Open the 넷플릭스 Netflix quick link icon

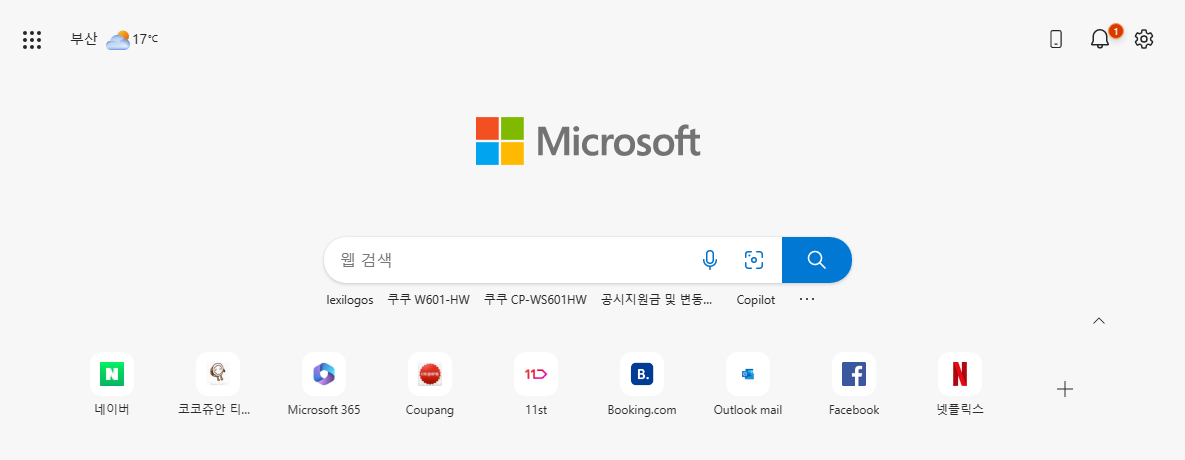pos(960,374)
